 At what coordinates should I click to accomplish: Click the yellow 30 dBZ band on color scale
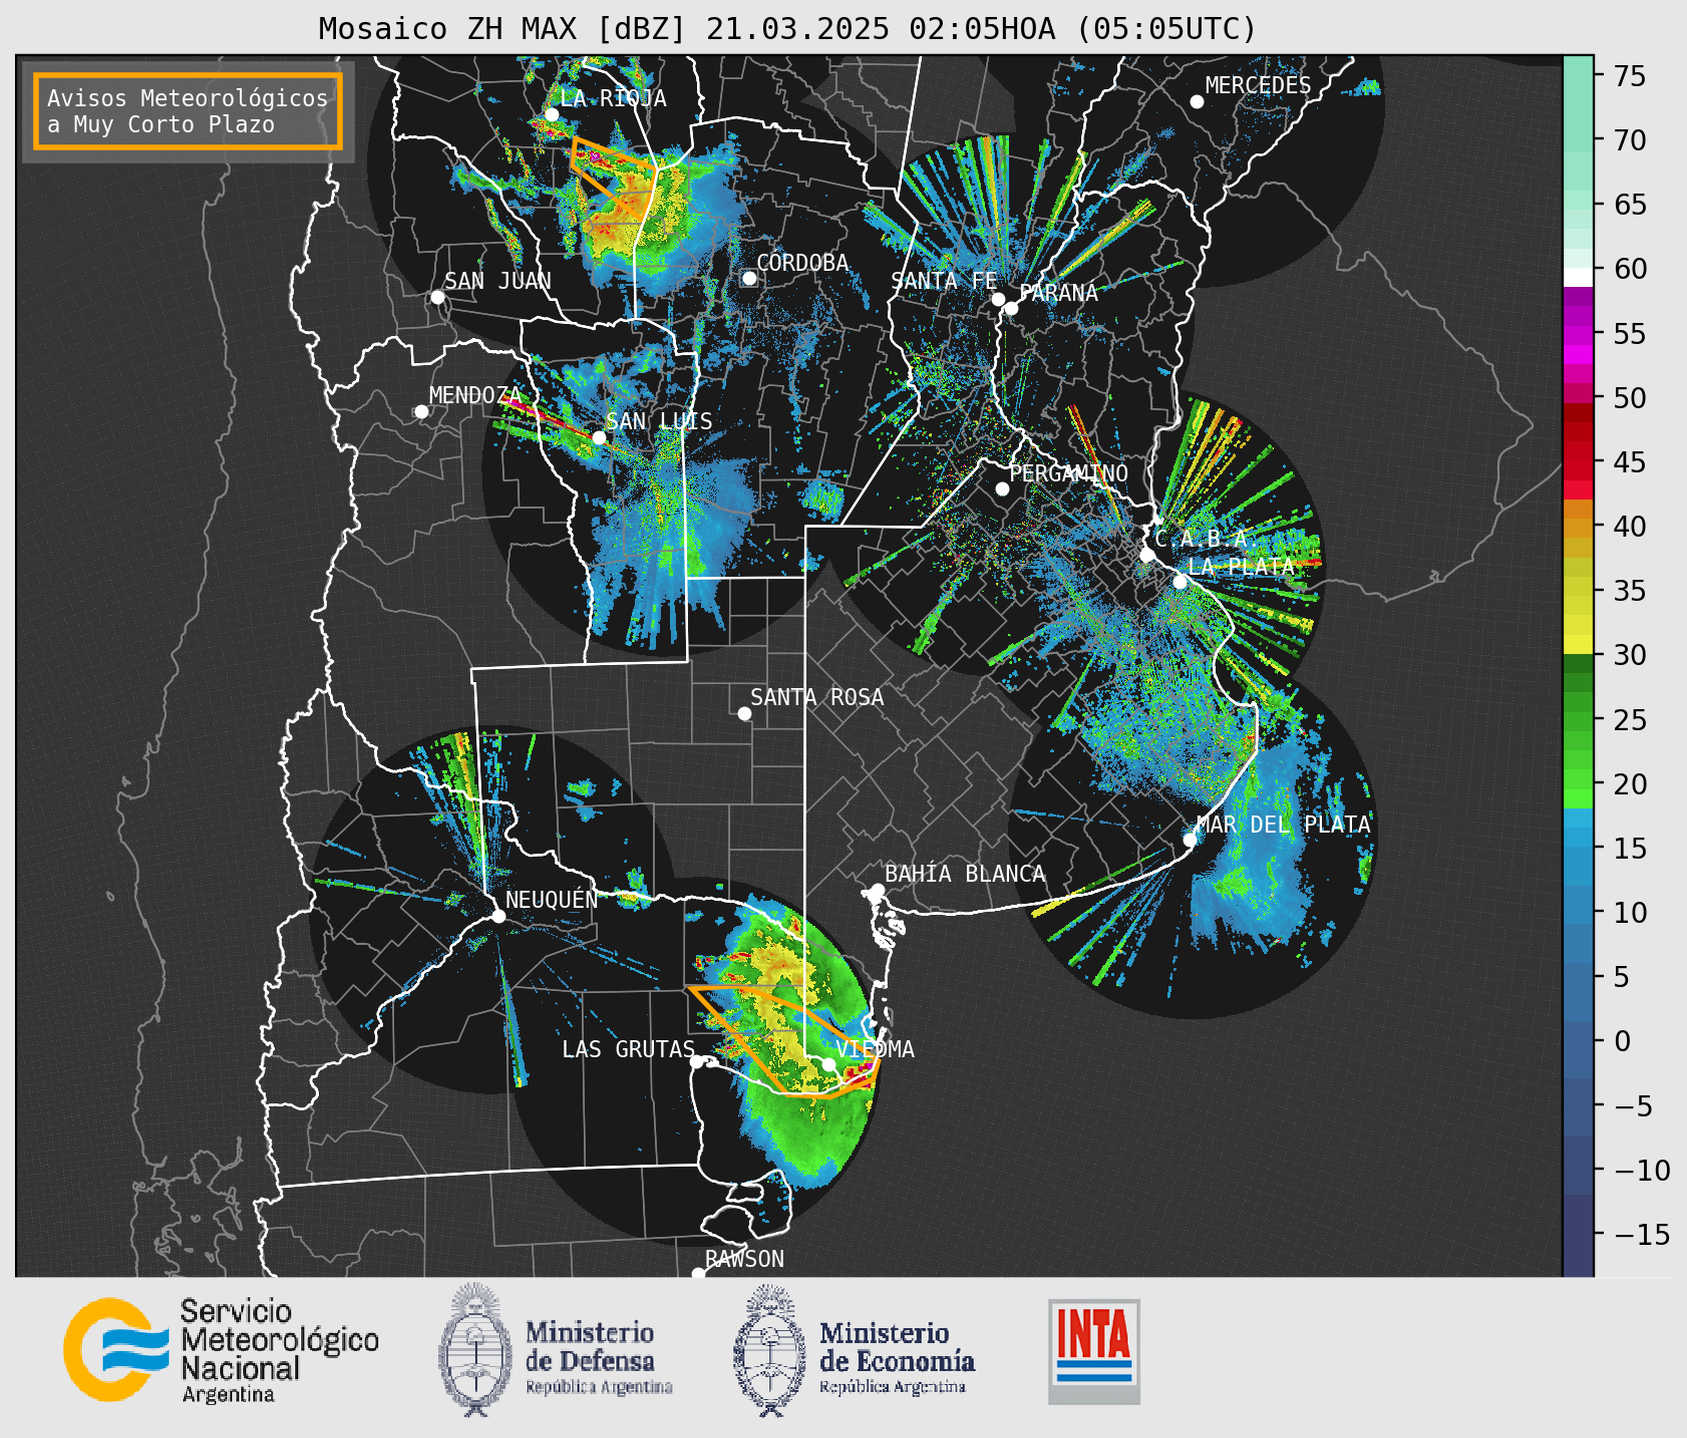pyautogui.click(x=1578, y=645)
